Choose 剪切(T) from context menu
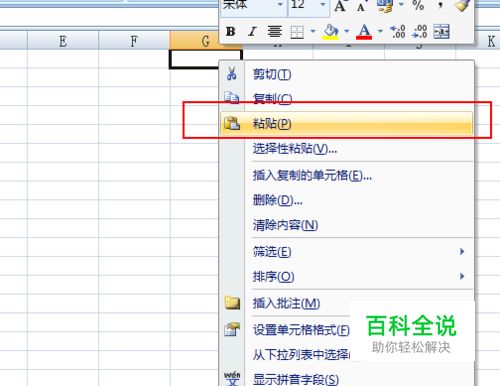The image size is (500, 386). [347, 74]
